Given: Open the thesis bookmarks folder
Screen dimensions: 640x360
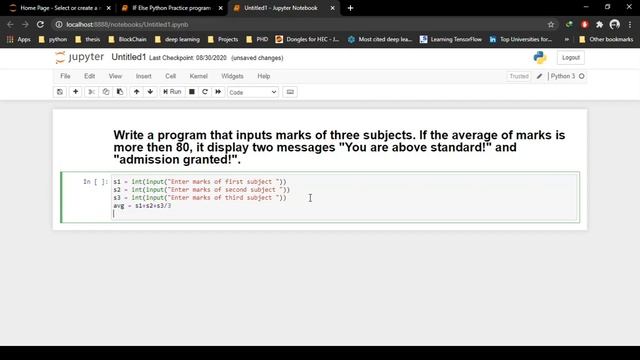Looking at the screenshot, I should 88,40.
